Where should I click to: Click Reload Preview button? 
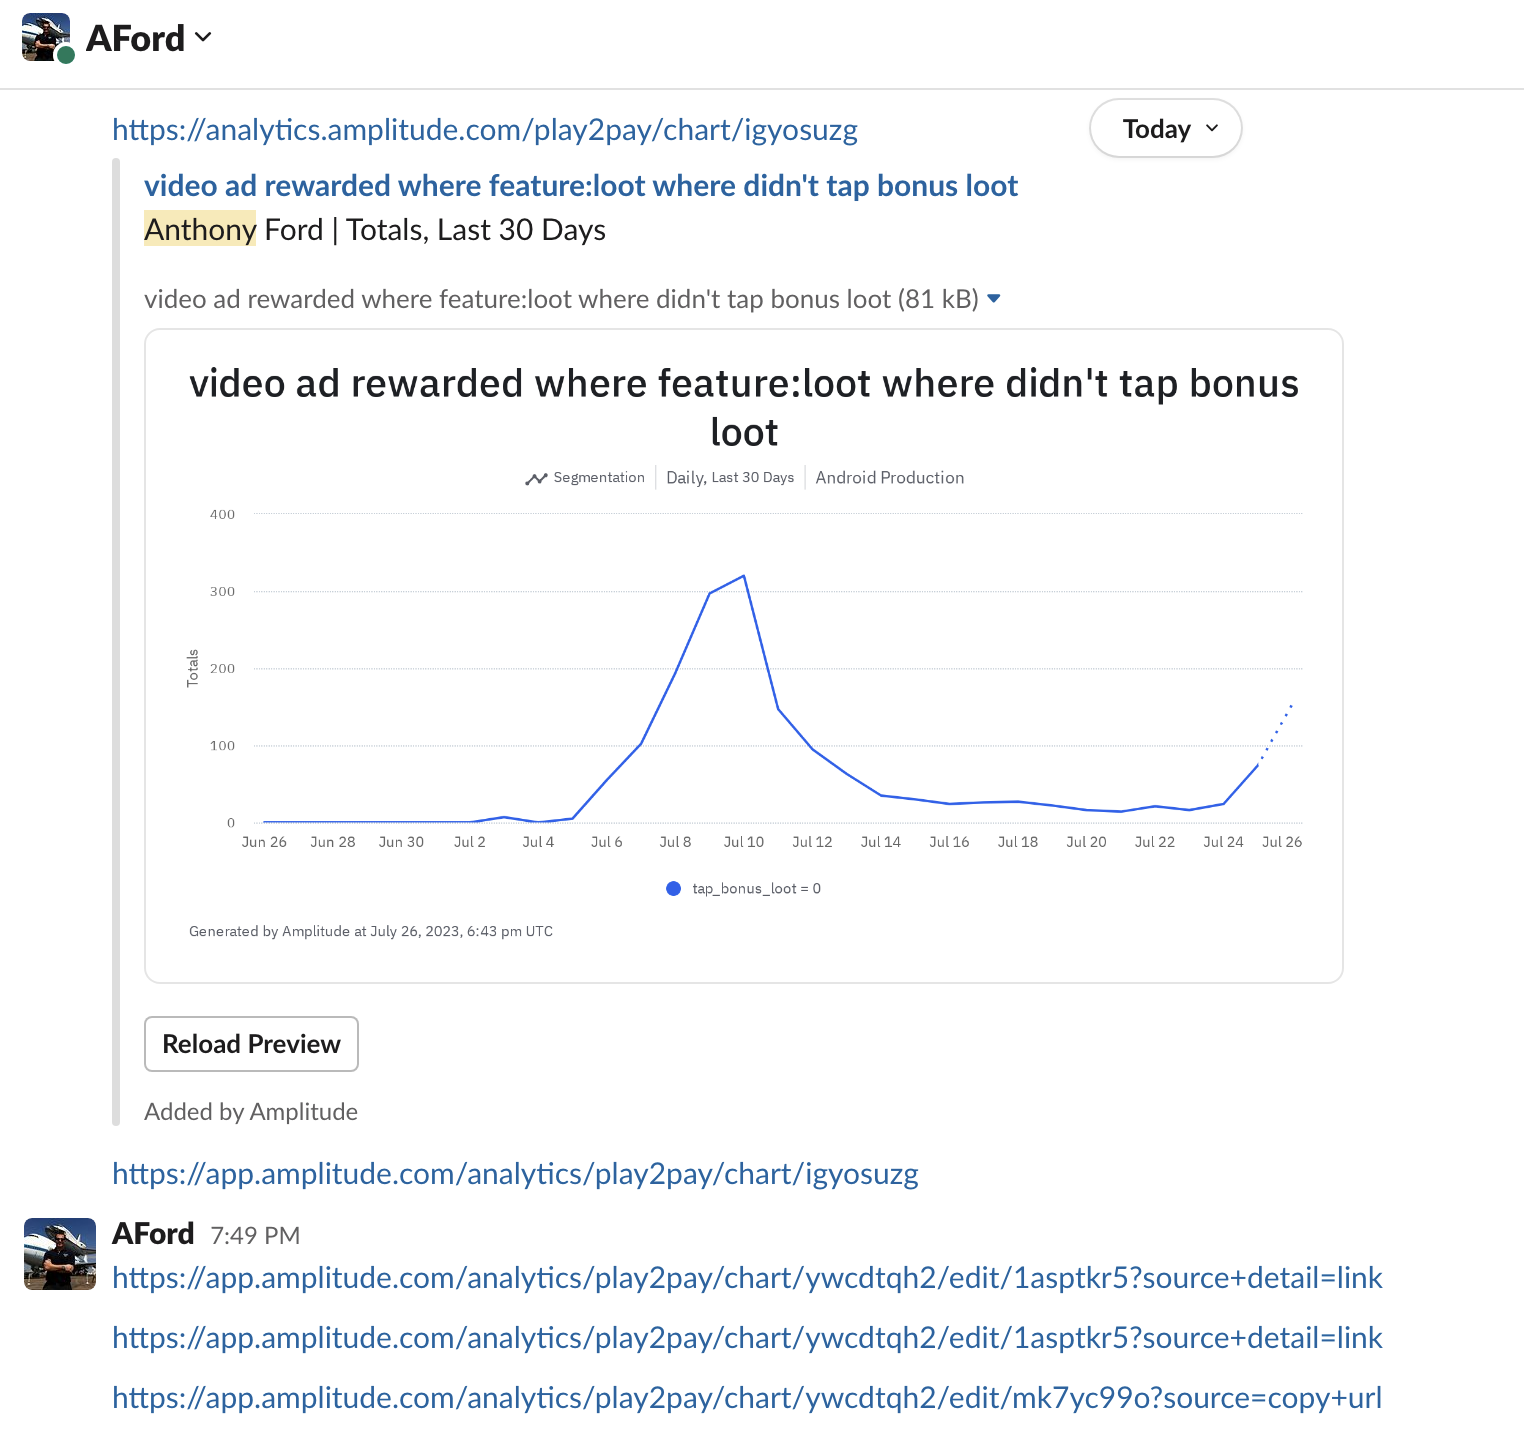tap(251, 1044)
